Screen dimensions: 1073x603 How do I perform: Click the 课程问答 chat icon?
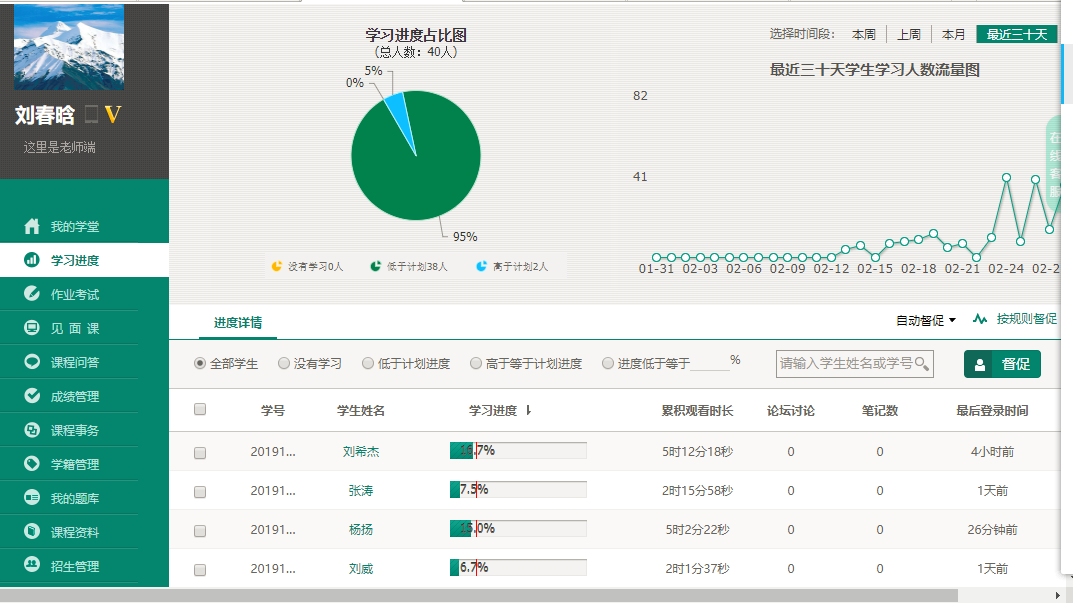click(32, 363)
